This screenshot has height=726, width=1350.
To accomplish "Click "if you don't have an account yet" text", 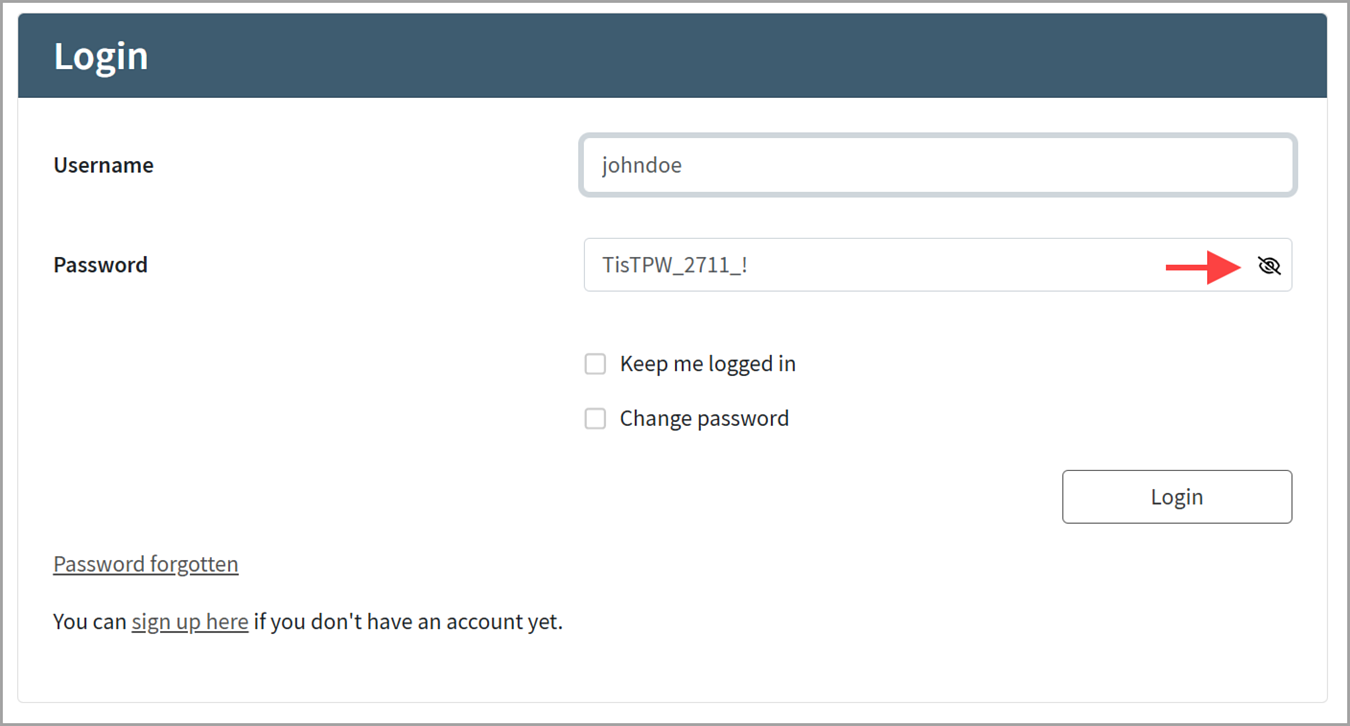I will click(408, 622).
